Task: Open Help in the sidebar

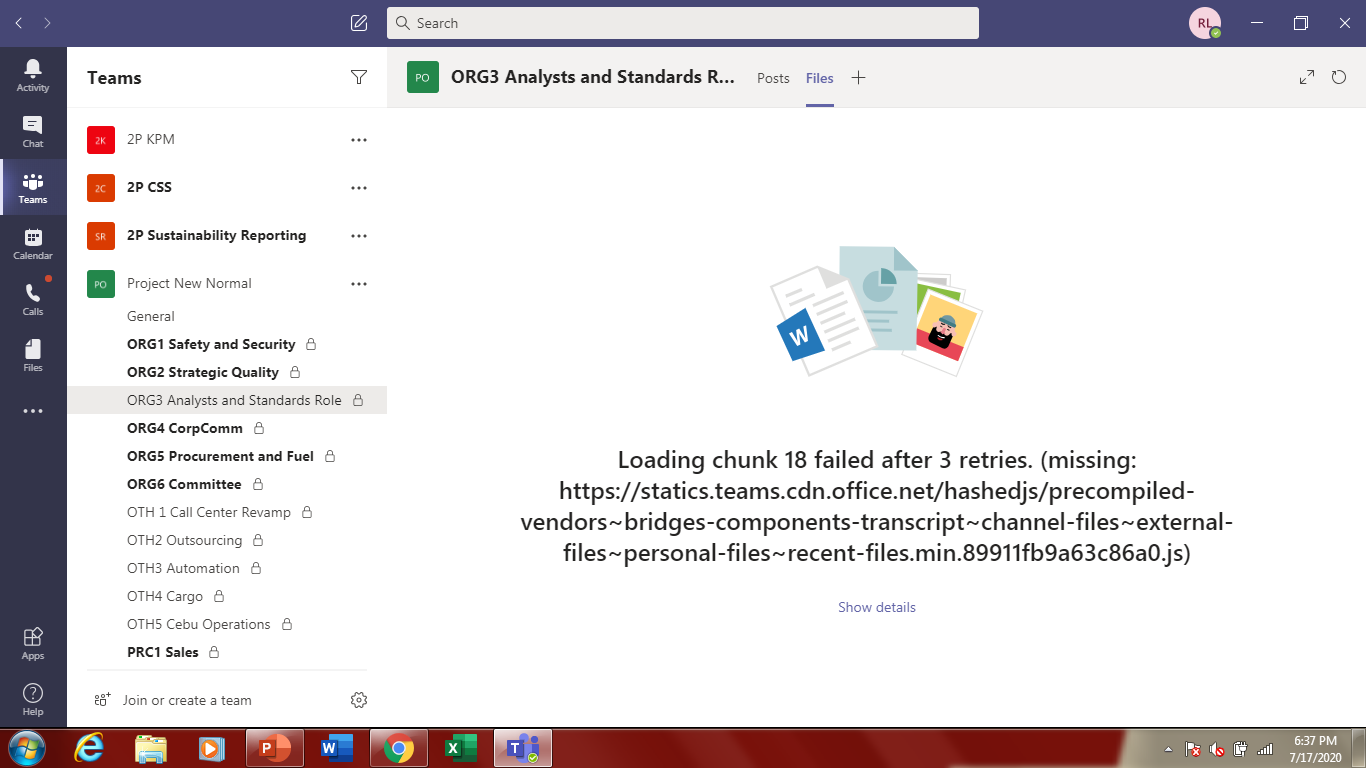Action: click(33, 699)
